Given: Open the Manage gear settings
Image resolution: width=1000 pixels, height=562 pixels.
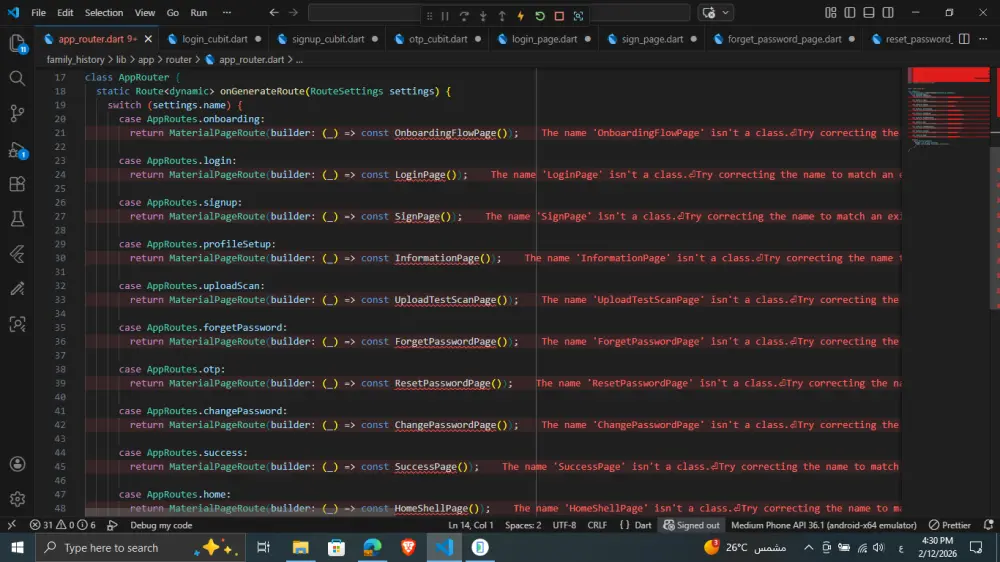Looking at the screenshot, I should click(x=17, y=499).
